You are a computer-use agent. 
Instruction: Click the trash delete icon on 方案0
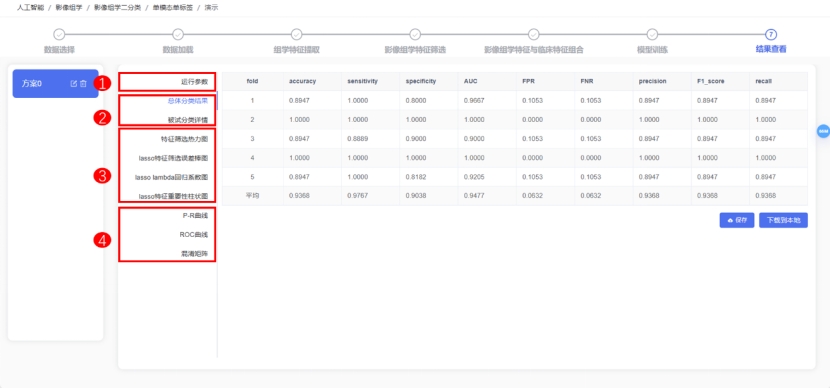click(83, 84)
